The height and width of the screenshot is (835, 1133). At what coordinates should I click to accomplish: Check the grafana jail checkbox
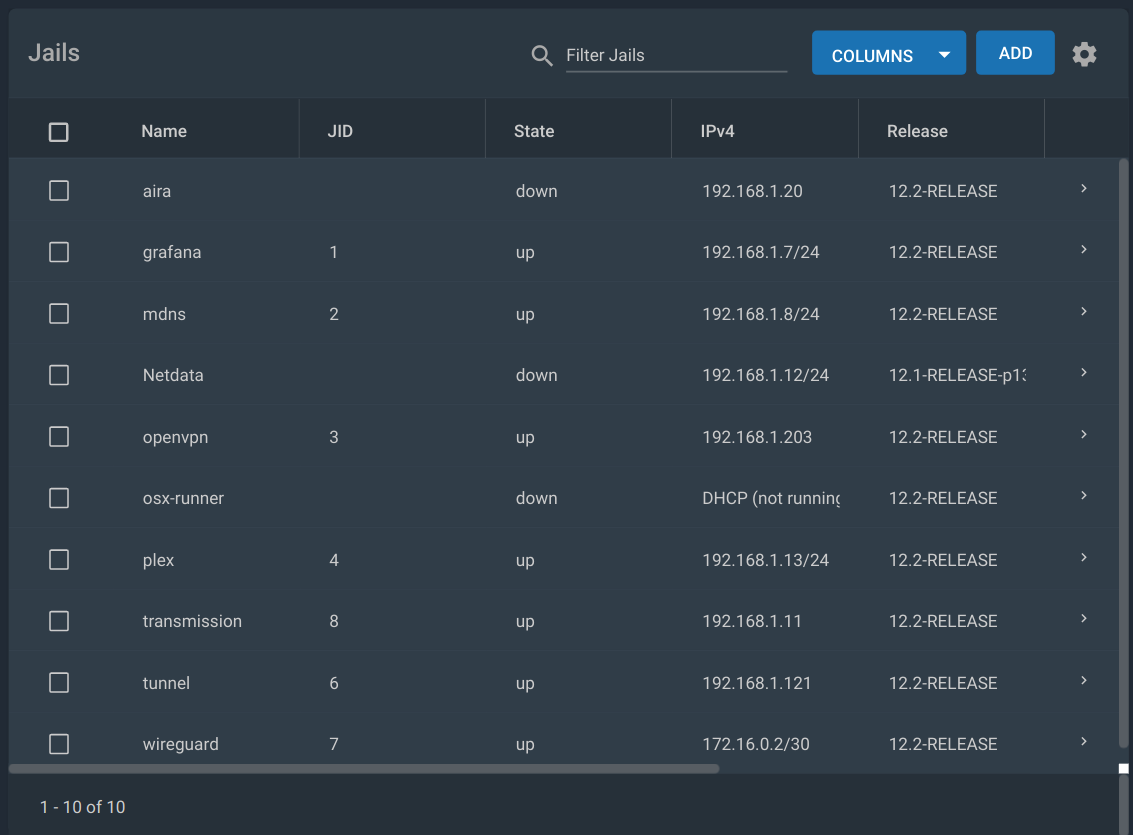point(59,252)
